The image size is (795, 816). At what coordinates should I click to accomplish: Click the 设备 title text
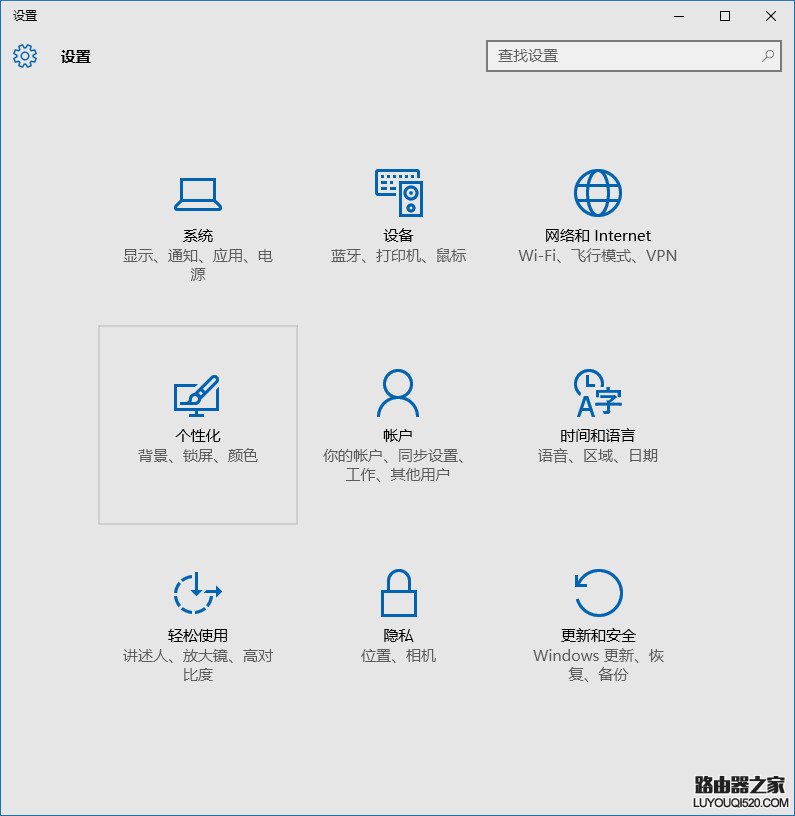coord(399,236)
